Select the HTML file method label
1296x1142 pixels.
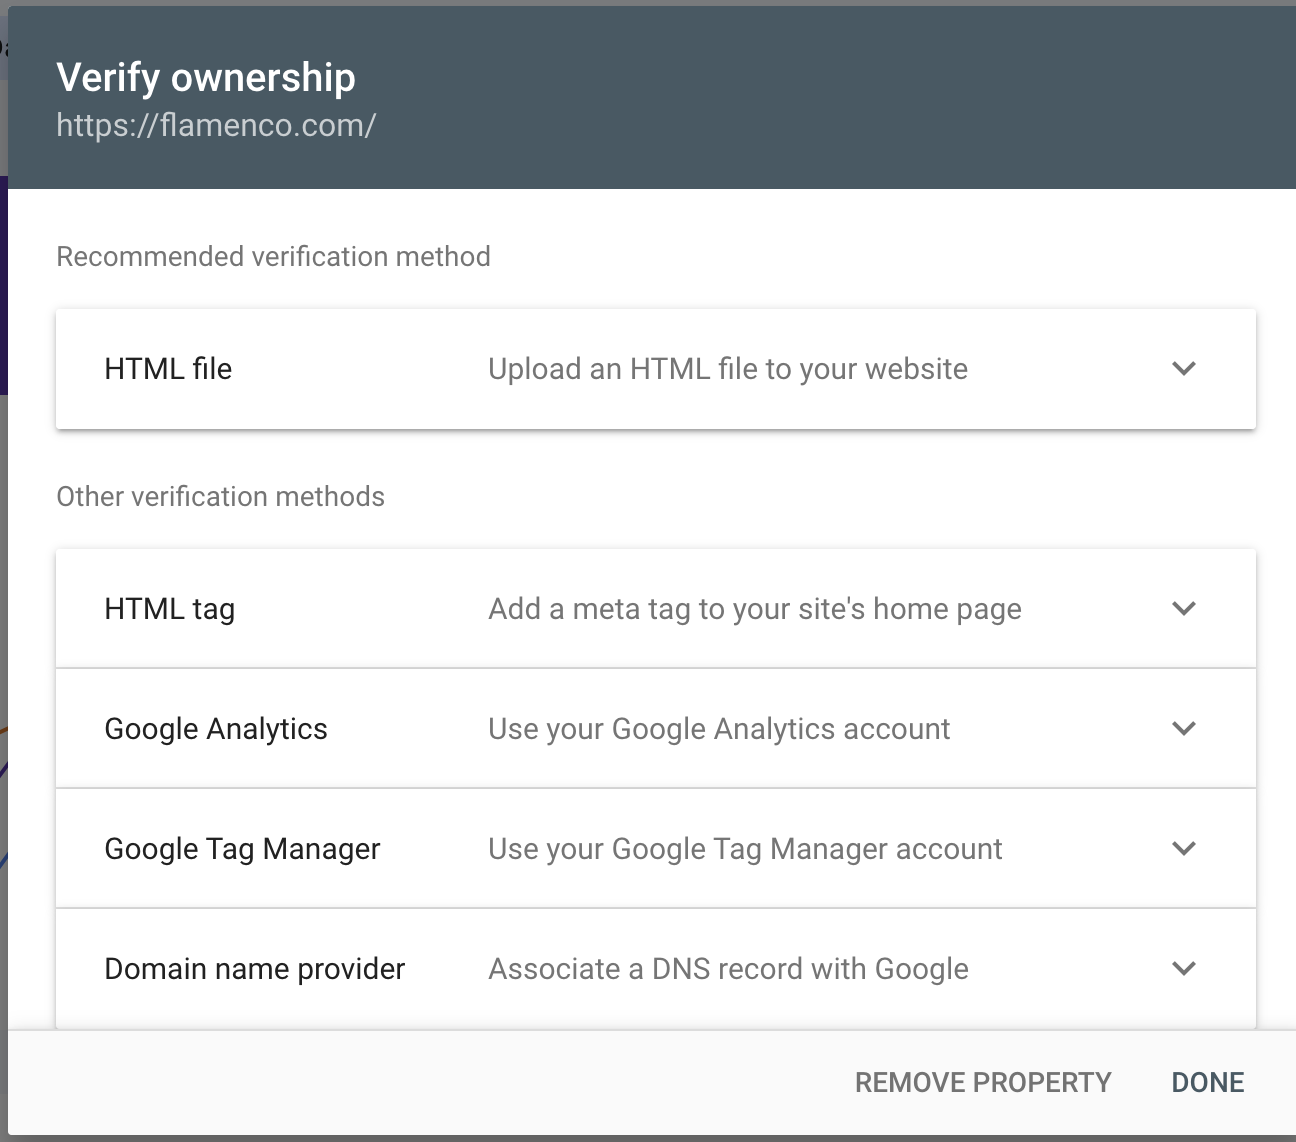tap(168, 369)
